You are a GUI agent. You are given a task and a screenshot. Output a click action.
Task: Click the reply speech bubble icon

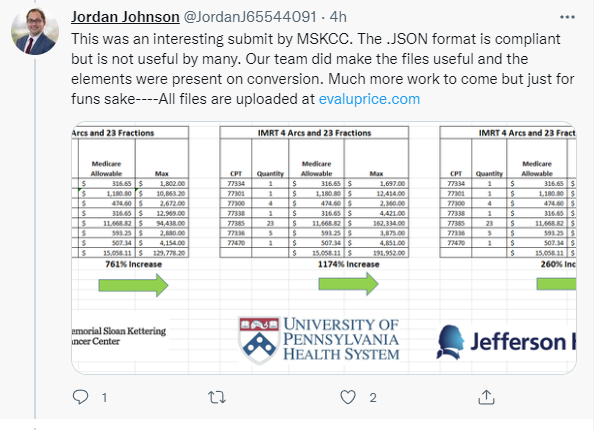(x=82, y=397)
